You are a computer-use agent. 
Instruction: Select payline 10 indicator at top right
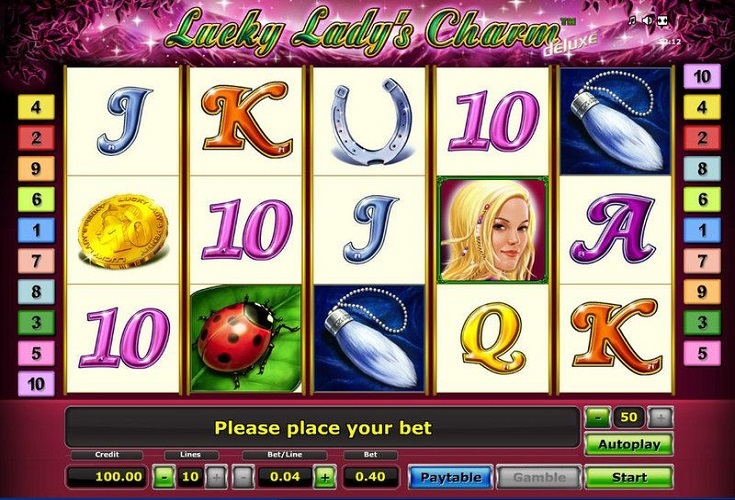pyautogui.click(x=702, y=76)
